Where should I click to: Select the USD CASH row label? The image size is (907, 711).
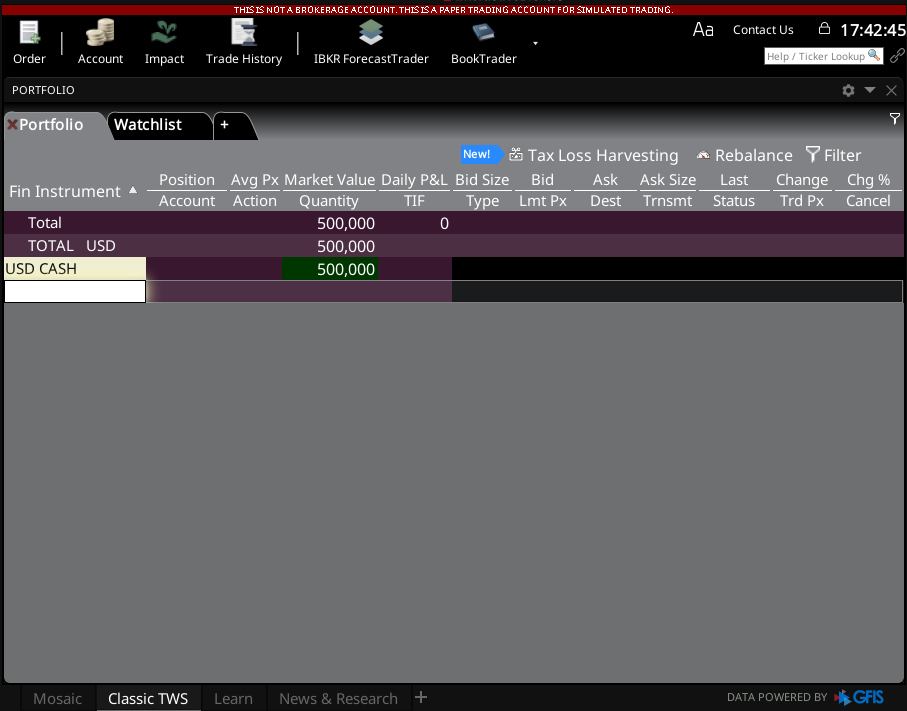(75, 269)
